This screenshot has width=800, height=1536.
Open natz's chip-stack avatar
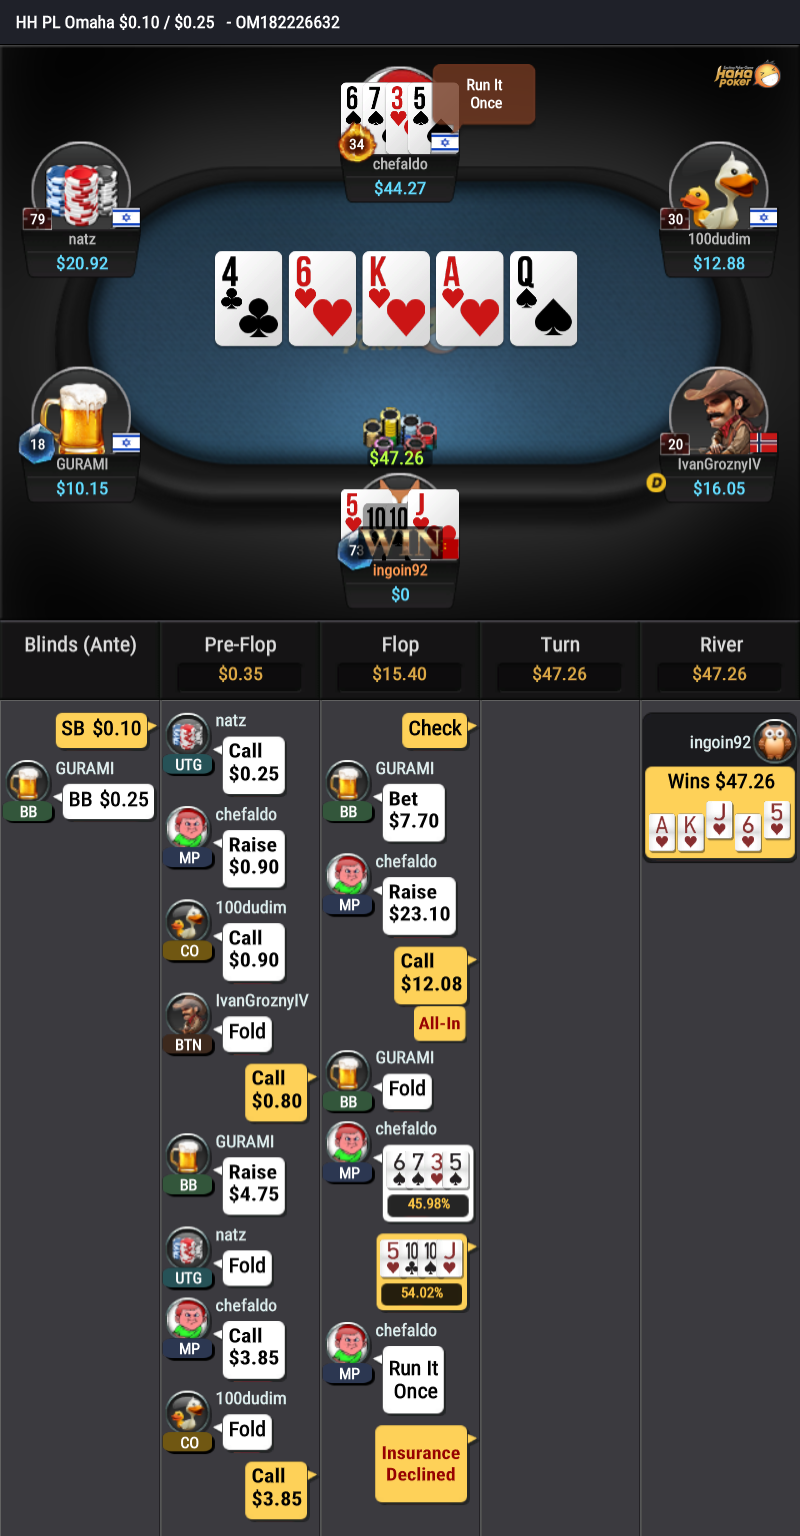pos(81,188)
